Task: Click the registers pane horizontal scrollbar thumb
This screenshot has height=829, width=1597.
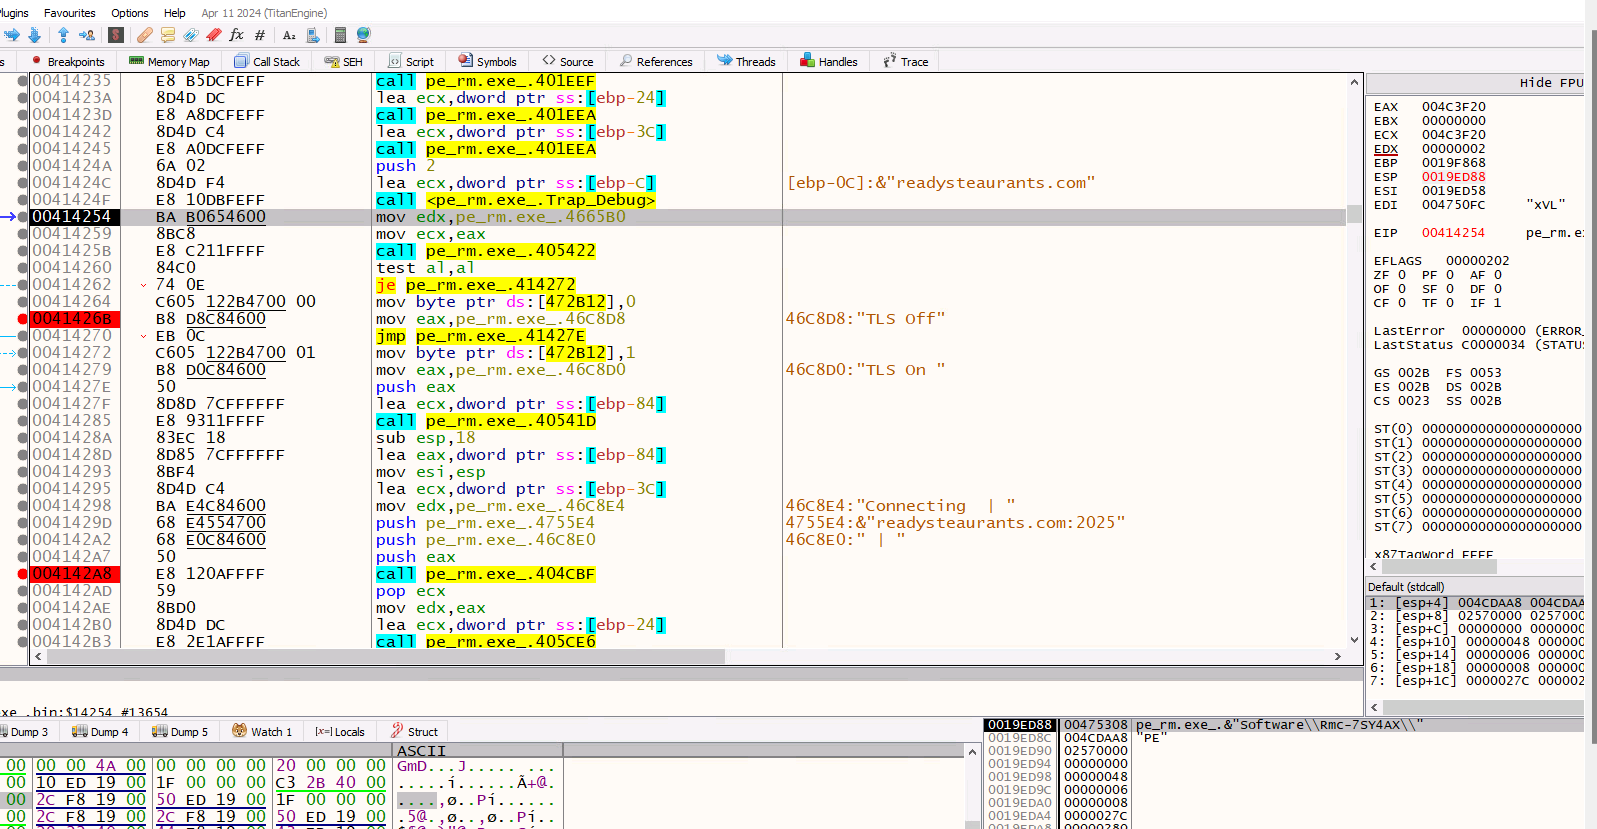Action: pyautogui.click(x=1439, y=566)
